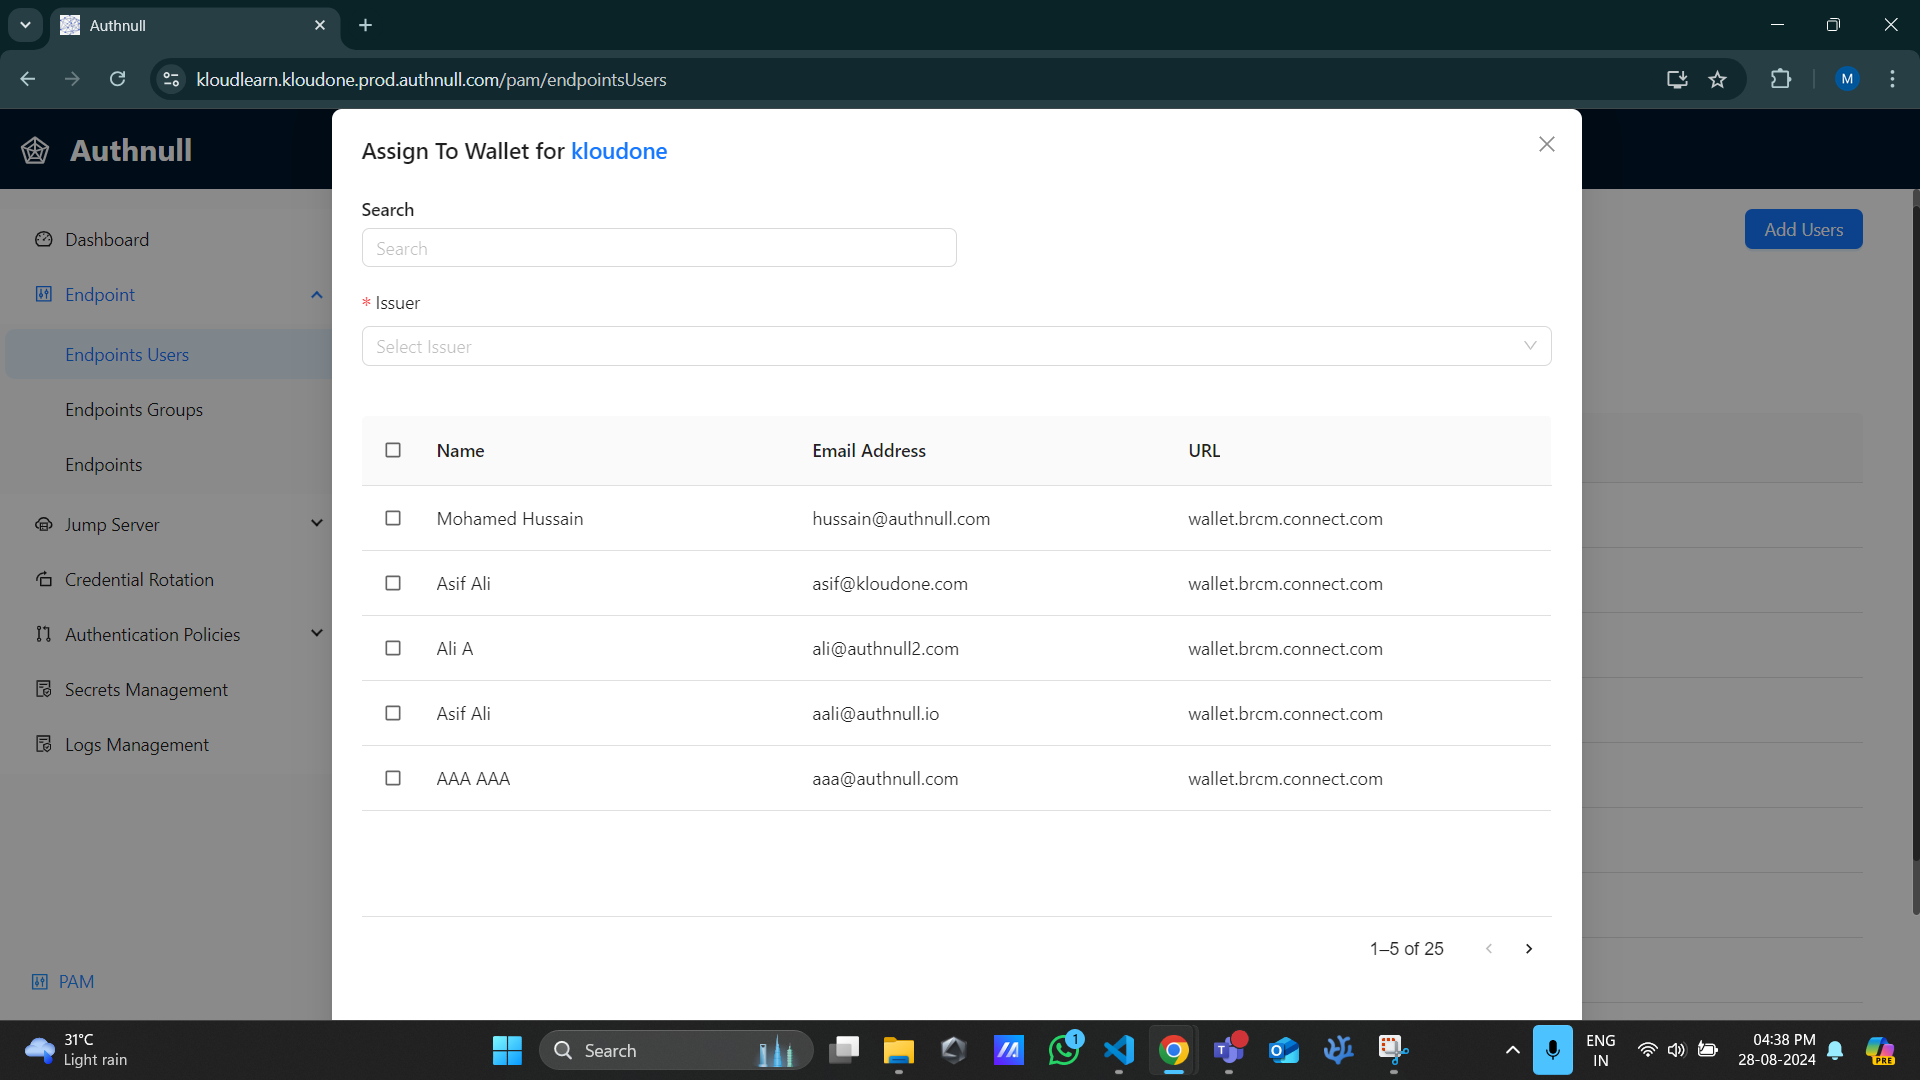Image resolution: width=1920 pixels, height=1080 pixels.
Task: Open Endpoints Groups menu item
Action: pos(134,409)
